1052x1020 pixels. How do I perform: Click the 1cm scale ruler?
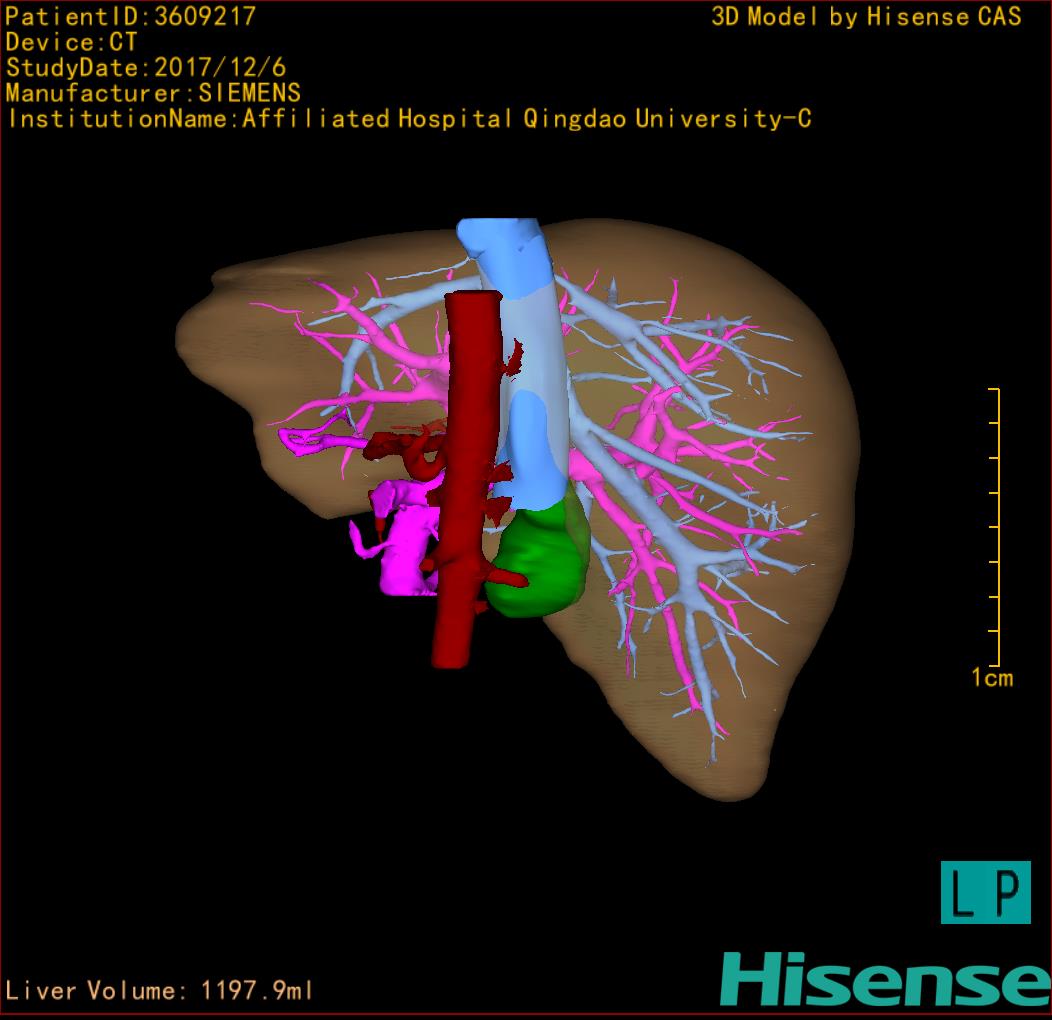click(x=995, y=527)
